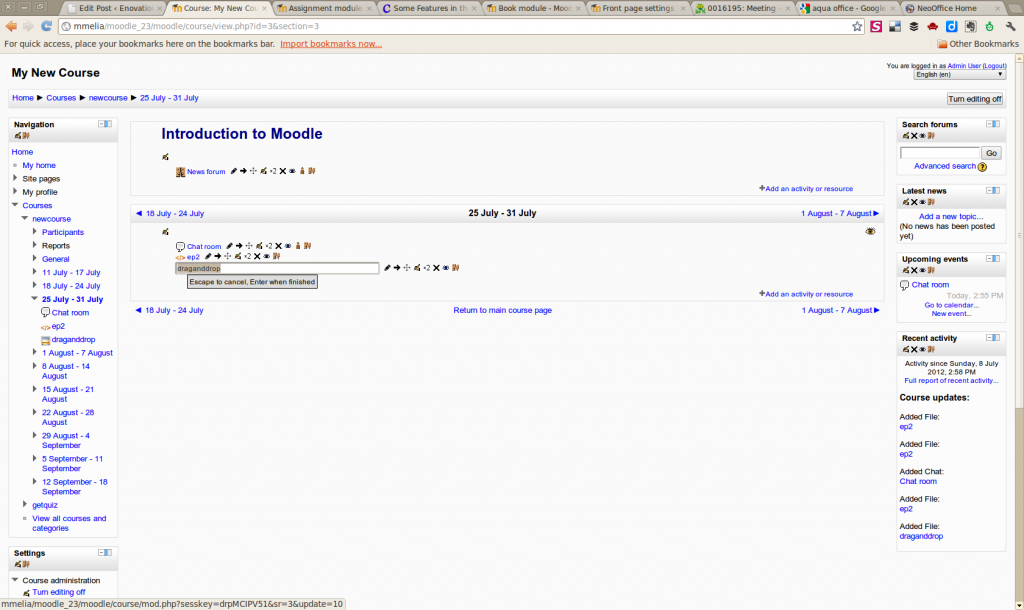Edit title pencil icon for Chat room
1024x610 pixels.
click(229, 246)
